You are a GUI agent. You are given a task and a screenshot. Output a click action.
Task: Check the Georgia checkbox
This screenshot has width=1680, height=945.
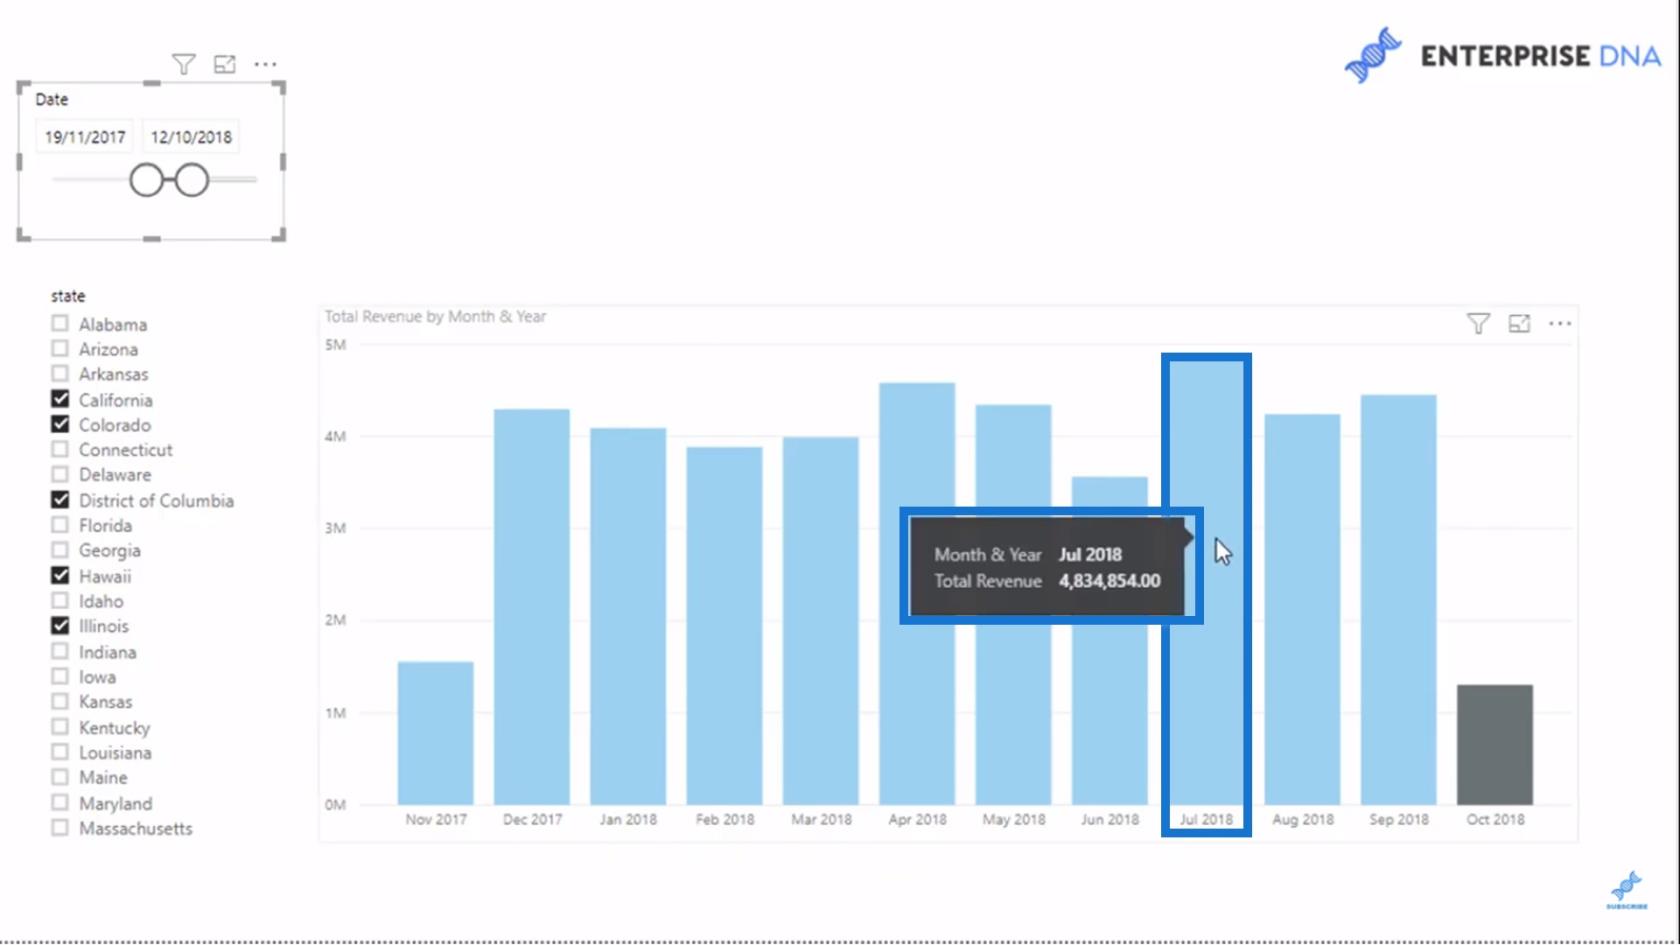[60, 550]
